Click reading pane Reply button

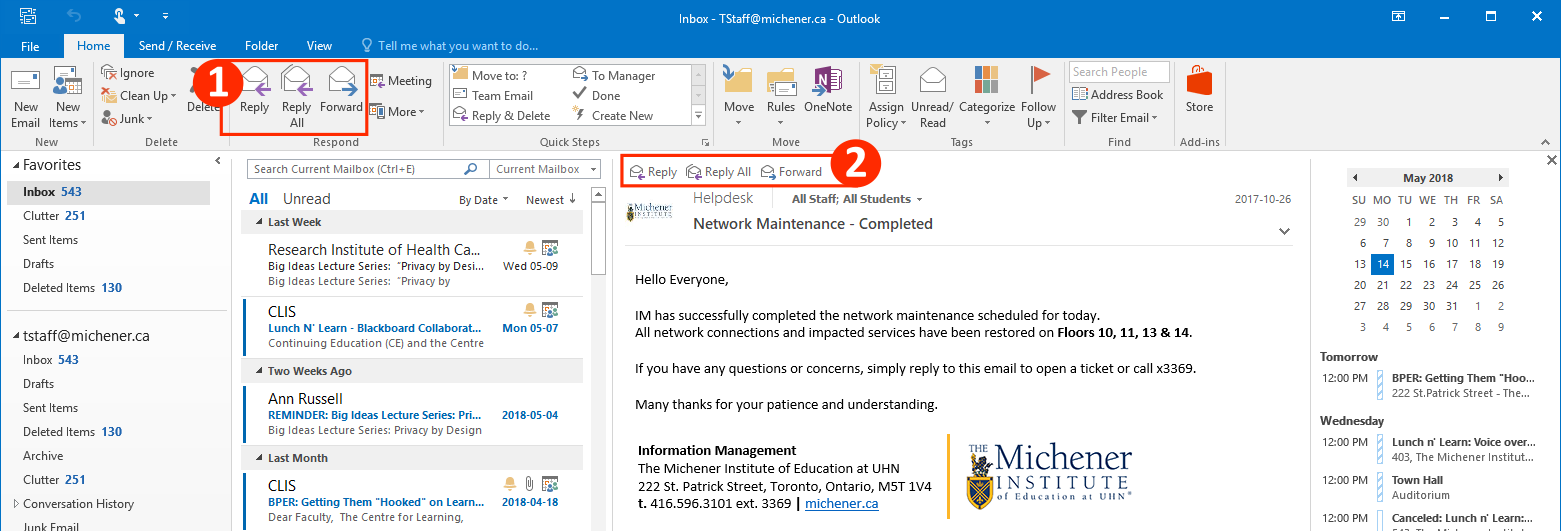click(653, 172)
